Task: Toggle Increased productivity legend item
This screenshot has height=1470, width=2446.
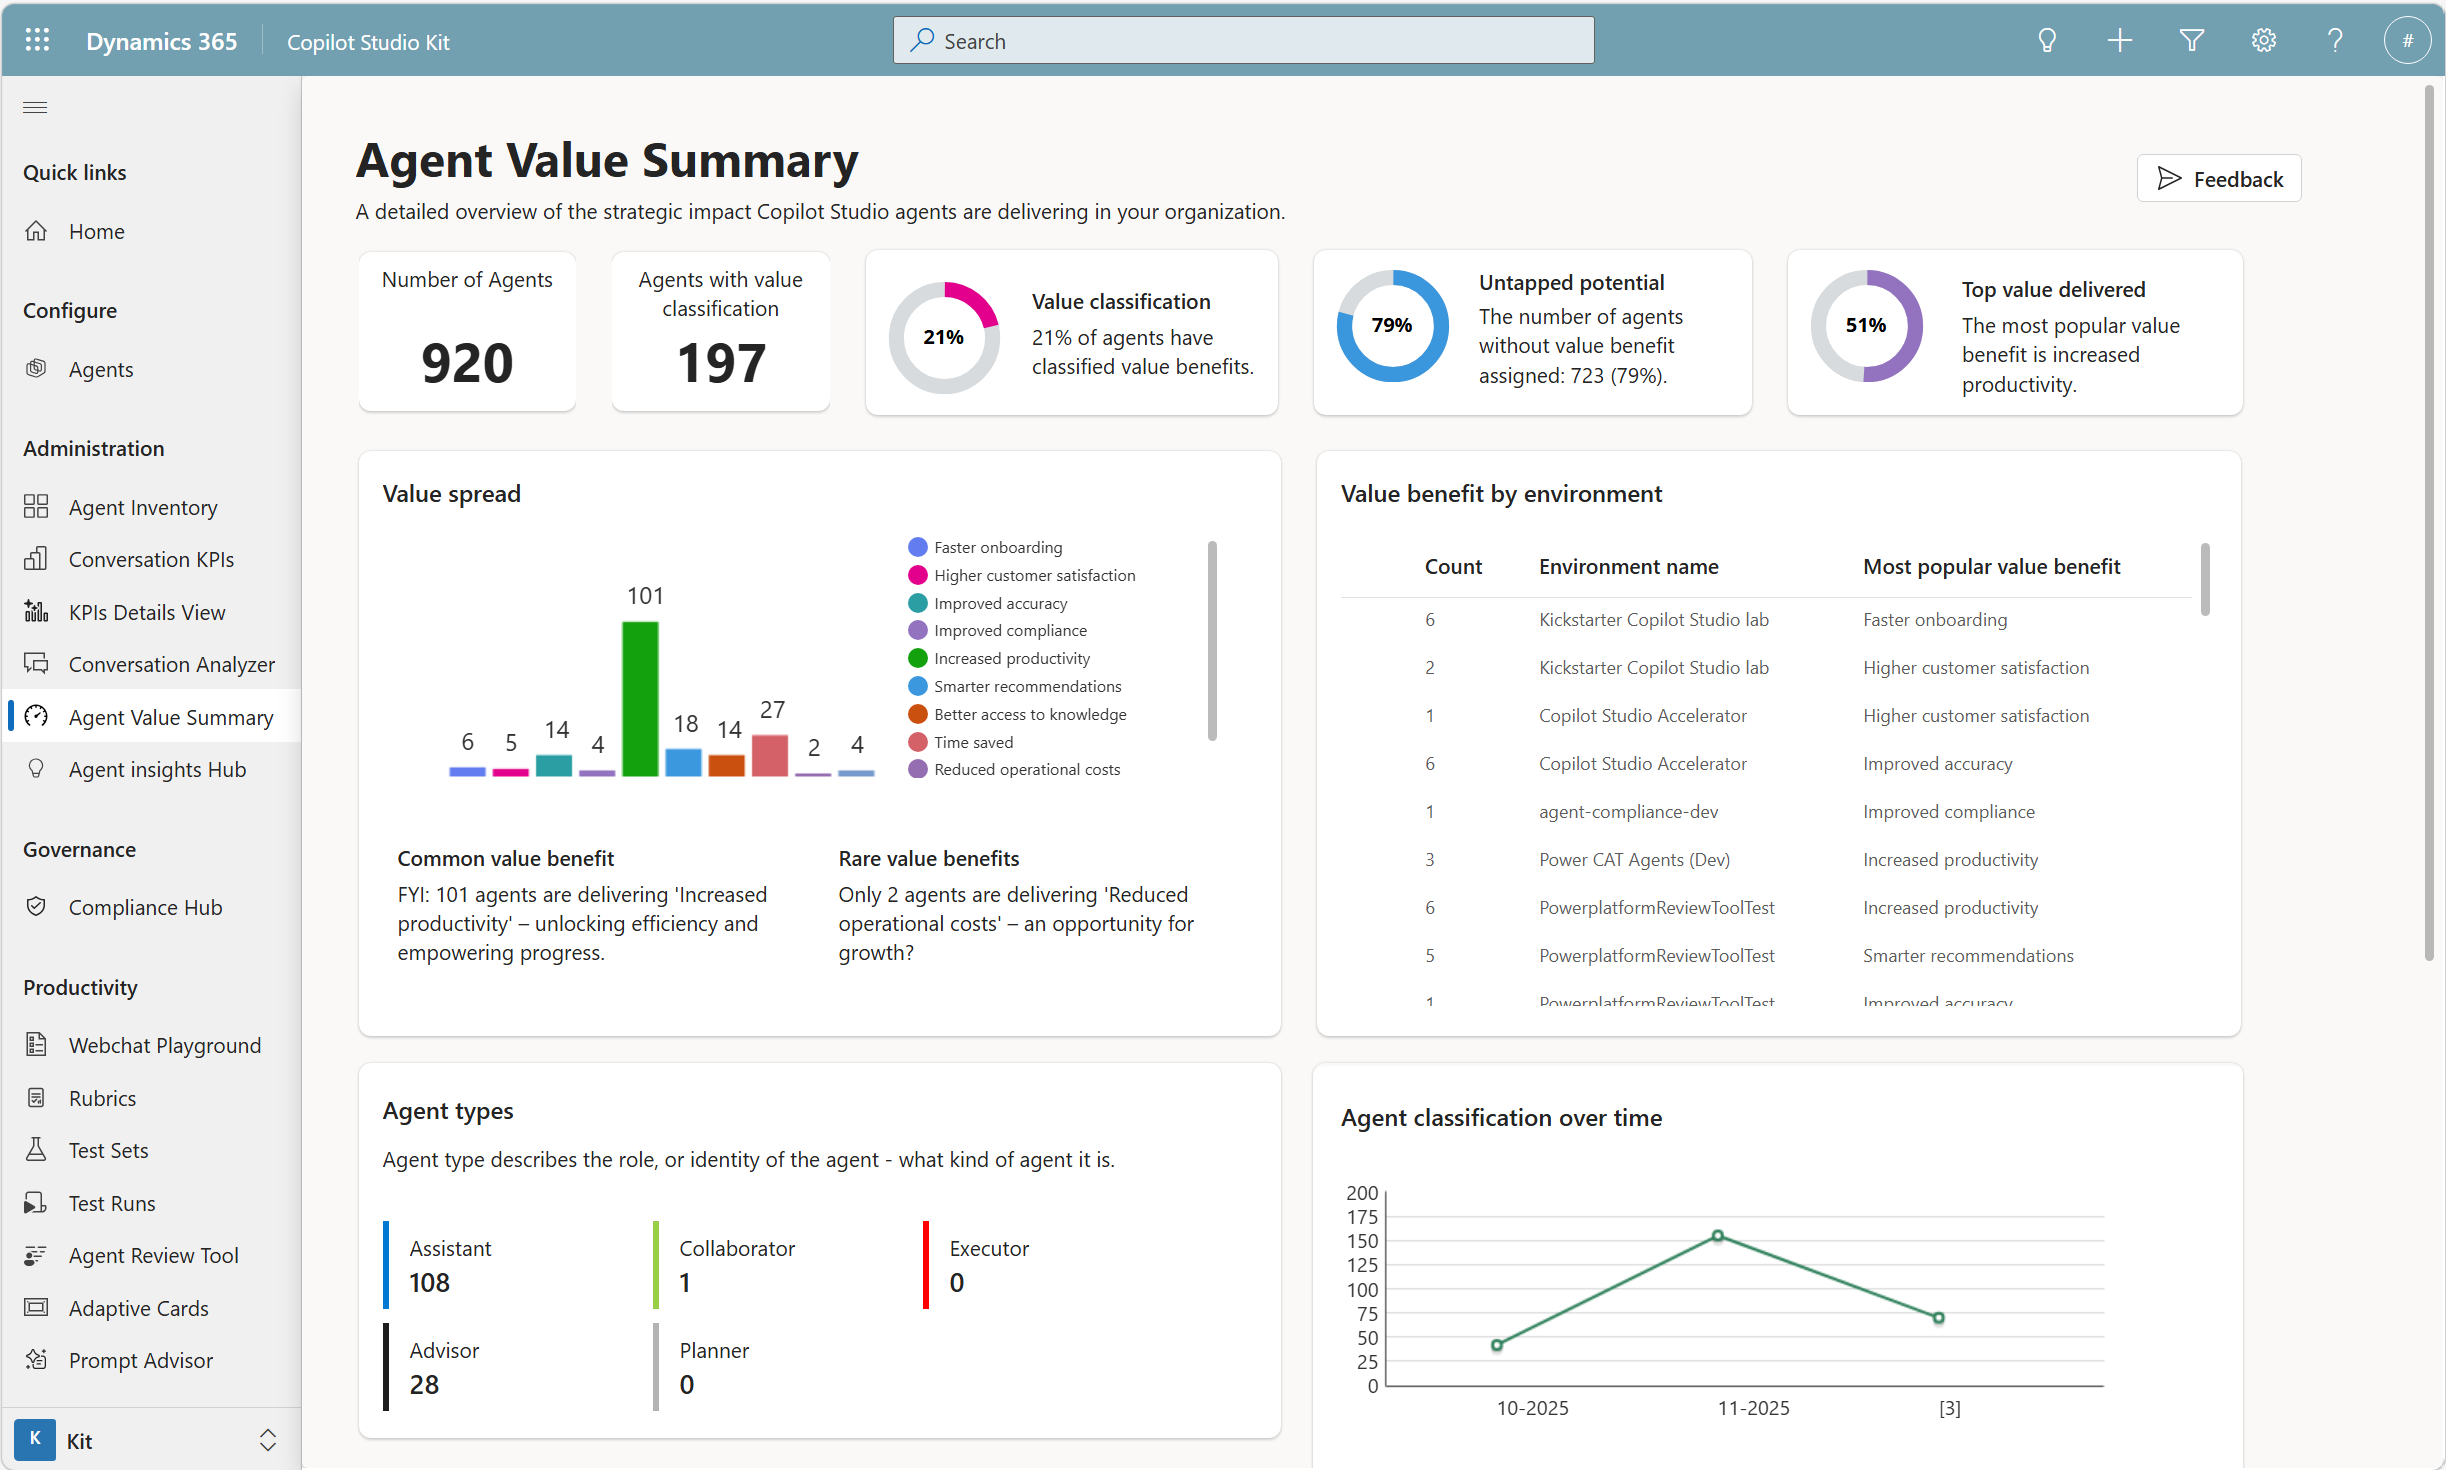Action: pos(1011,658)
